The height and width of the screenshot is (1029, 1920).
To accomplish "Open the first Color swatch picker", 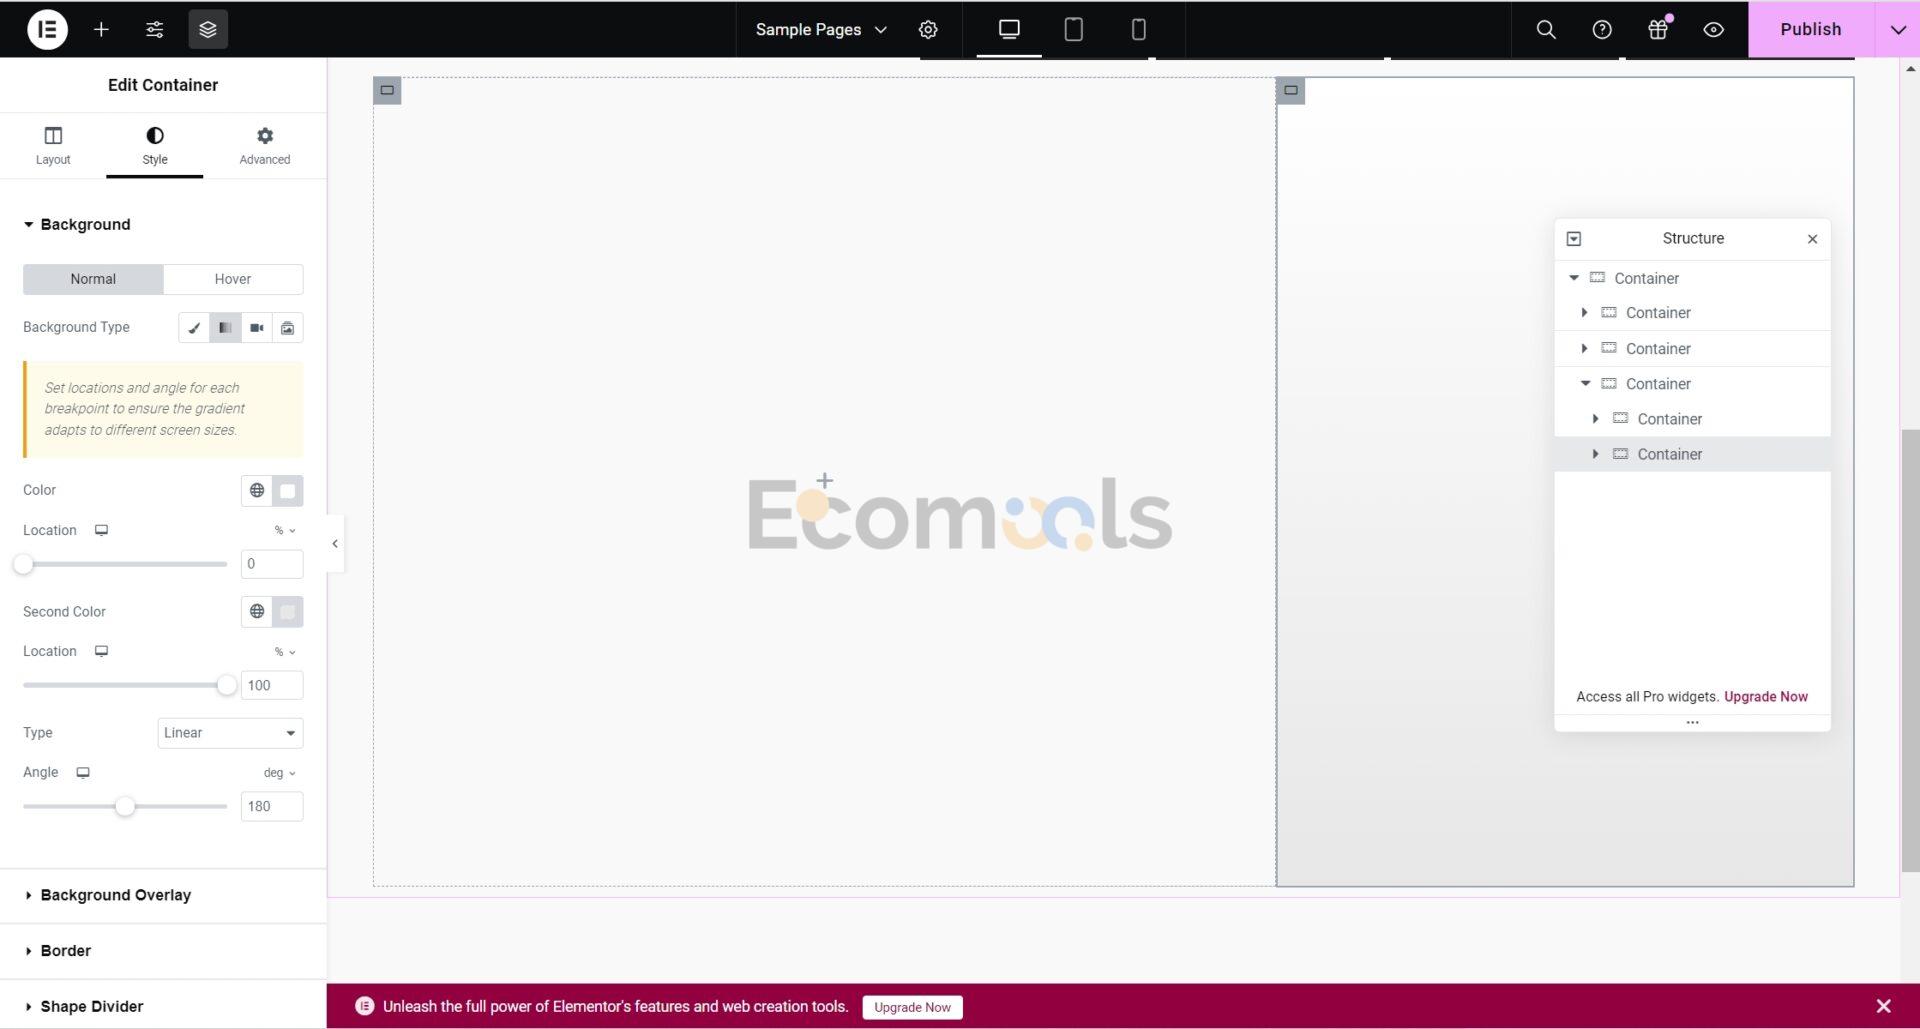I will coord(288,491).
